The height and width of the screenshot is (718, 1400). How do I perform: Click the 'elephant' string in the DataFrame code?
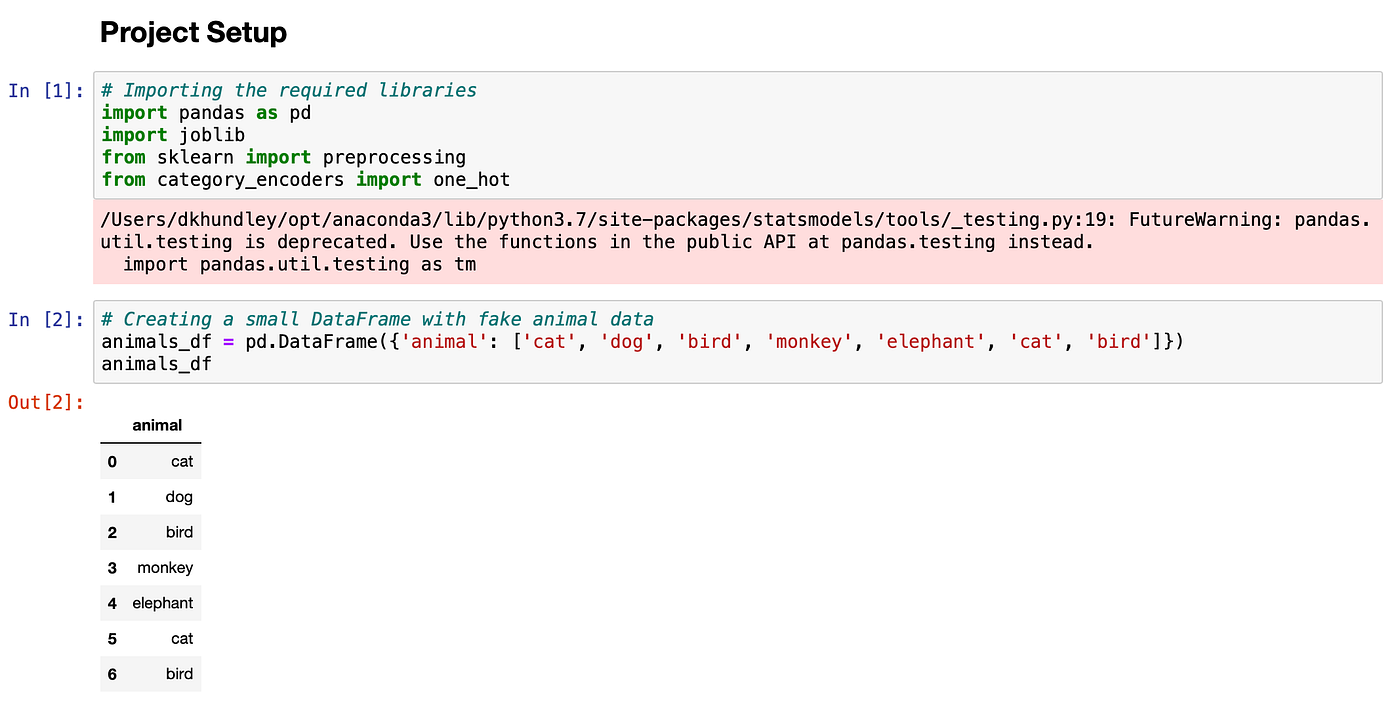point(932,341)
